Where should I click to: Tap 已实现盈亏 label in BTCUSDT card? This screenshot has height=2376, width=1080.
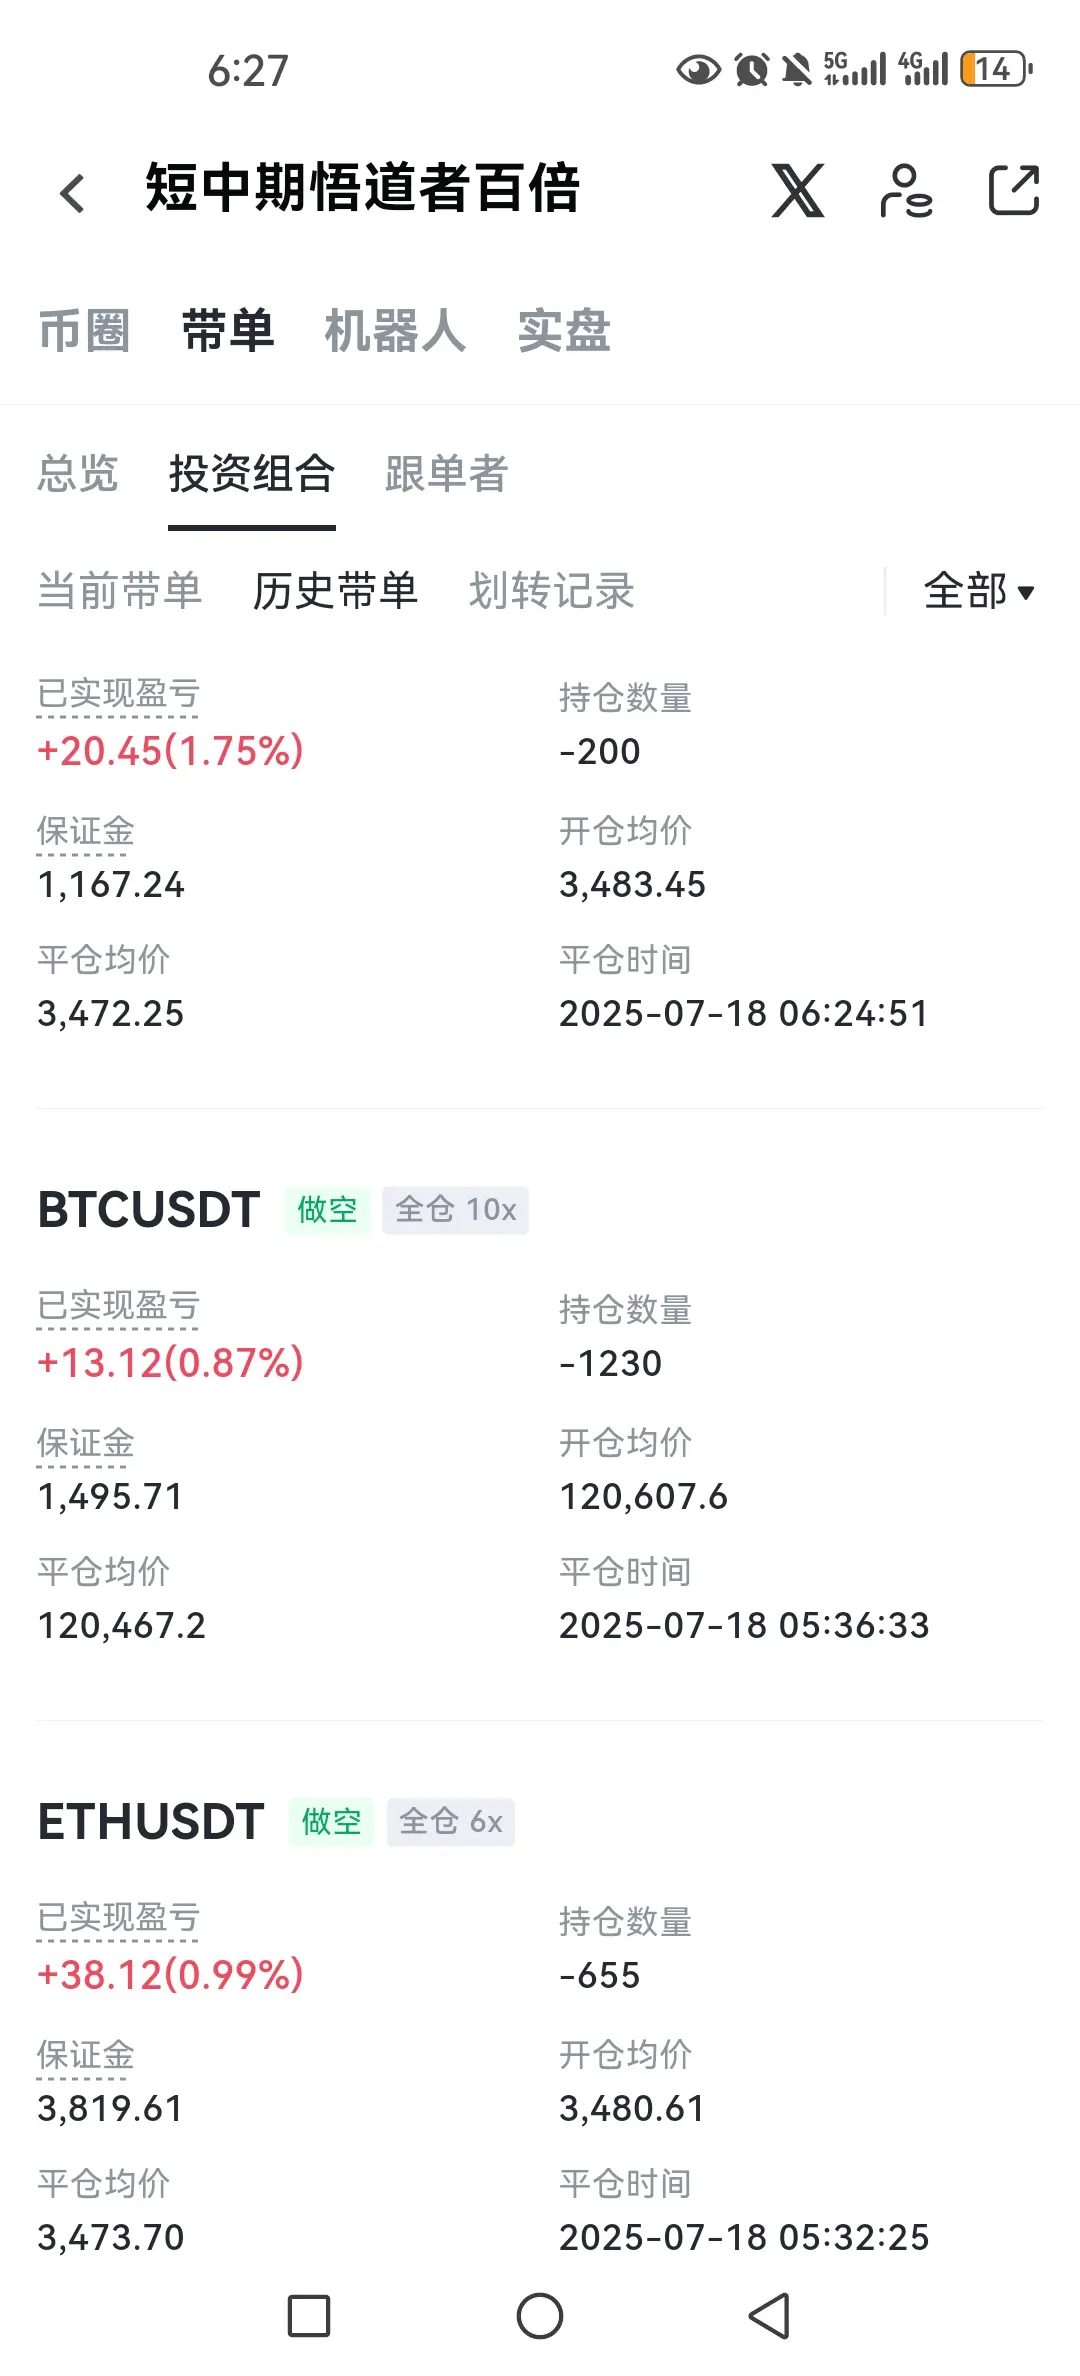(118, 1307)
